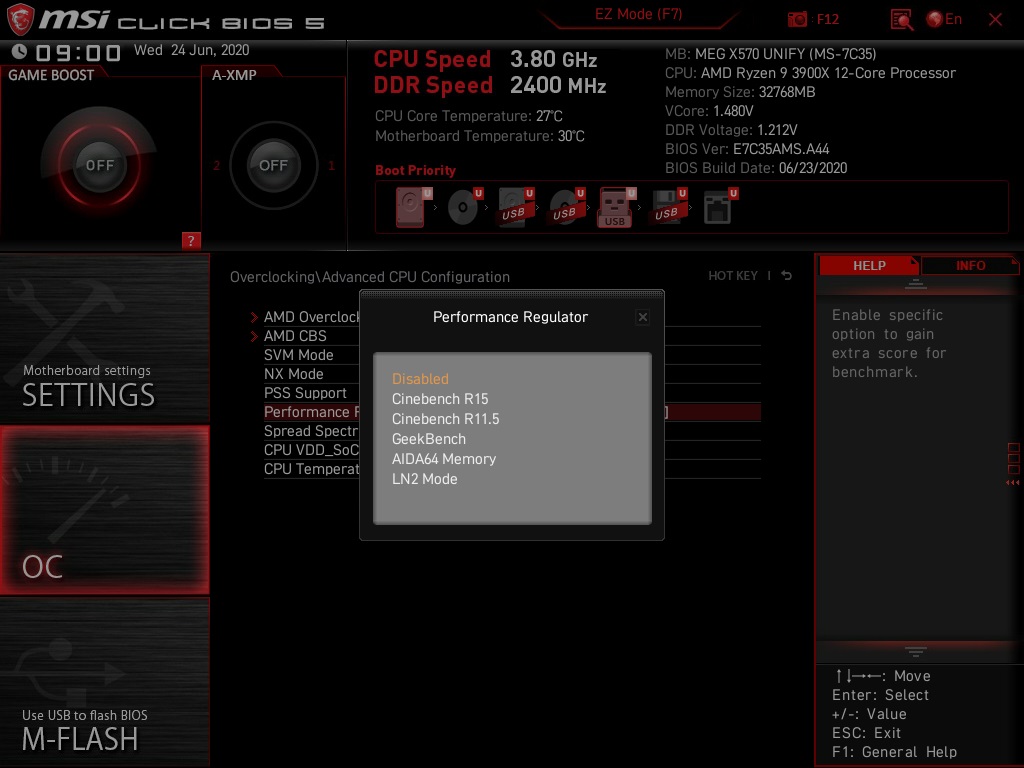Take a screenshot with the F12 camera icon
The image size is (1024, 768).
coord(797,19)
